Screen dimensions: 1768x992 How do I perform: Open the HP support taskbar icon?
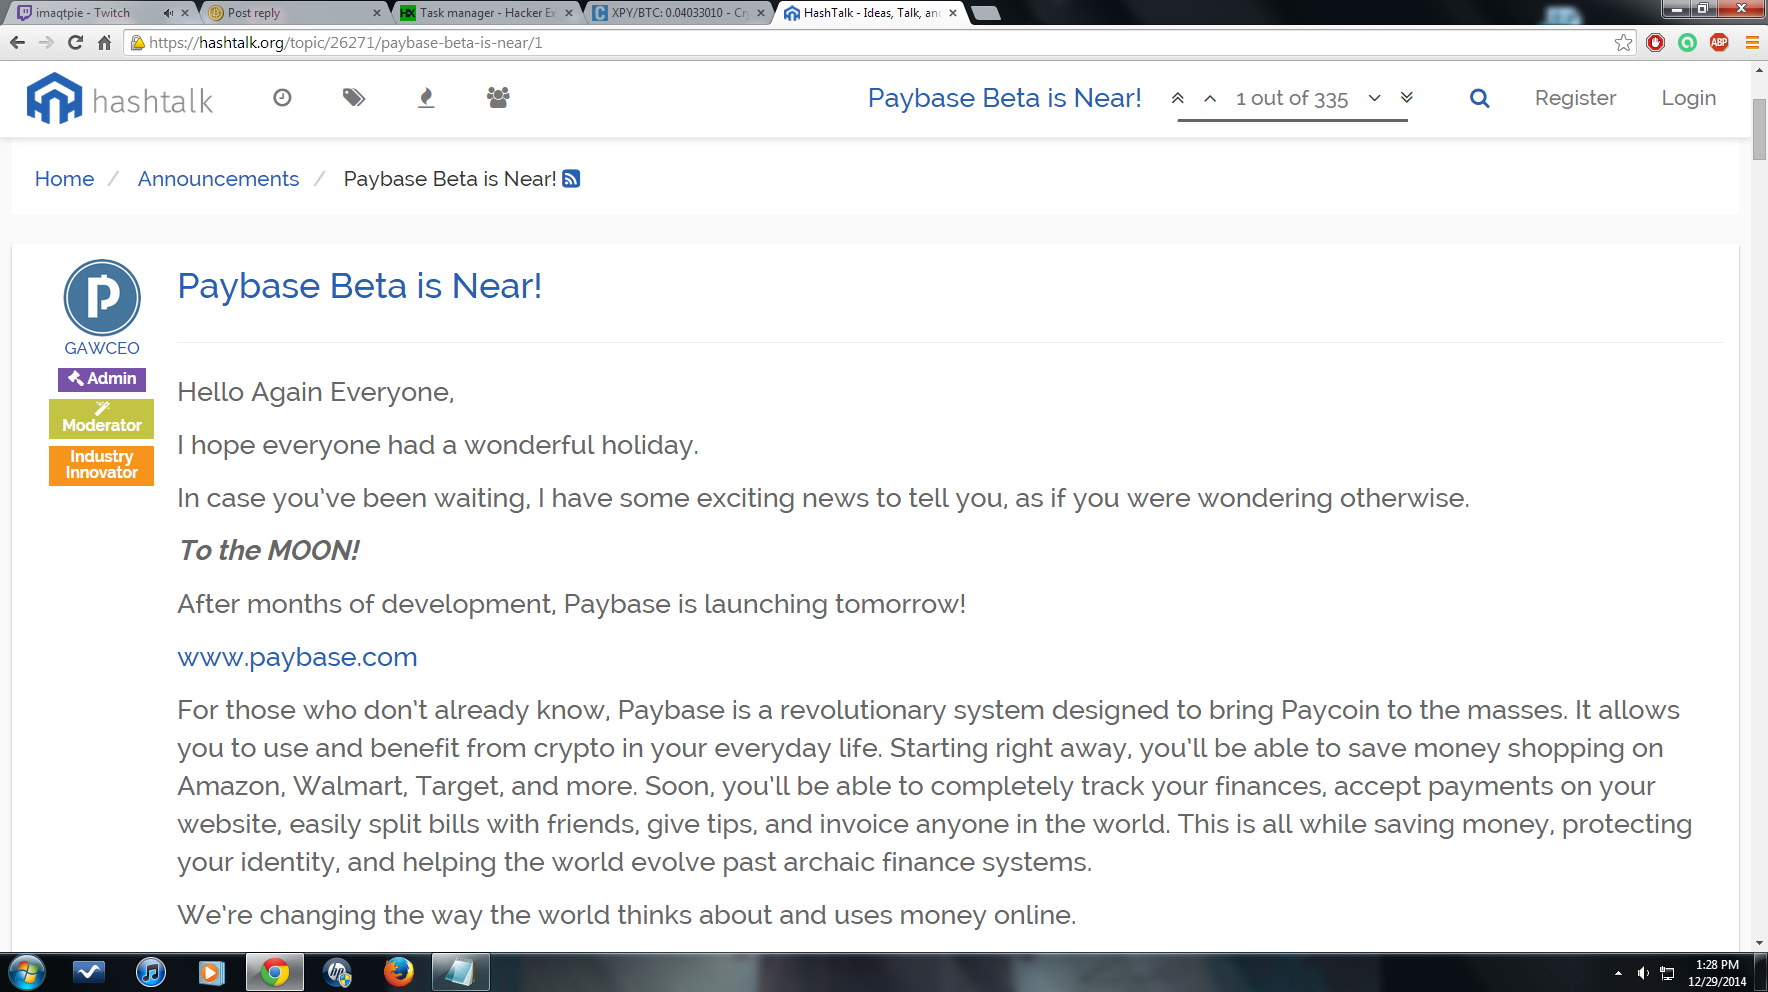tap(338, 972)
